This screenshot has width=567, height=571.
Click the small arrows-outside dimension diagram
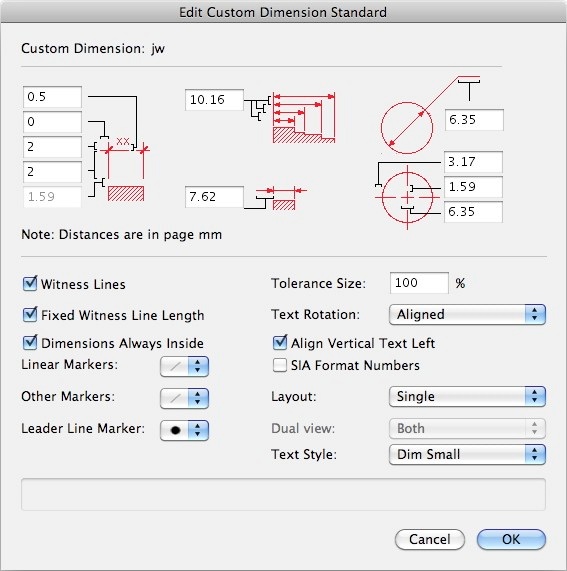coord(276,198)
